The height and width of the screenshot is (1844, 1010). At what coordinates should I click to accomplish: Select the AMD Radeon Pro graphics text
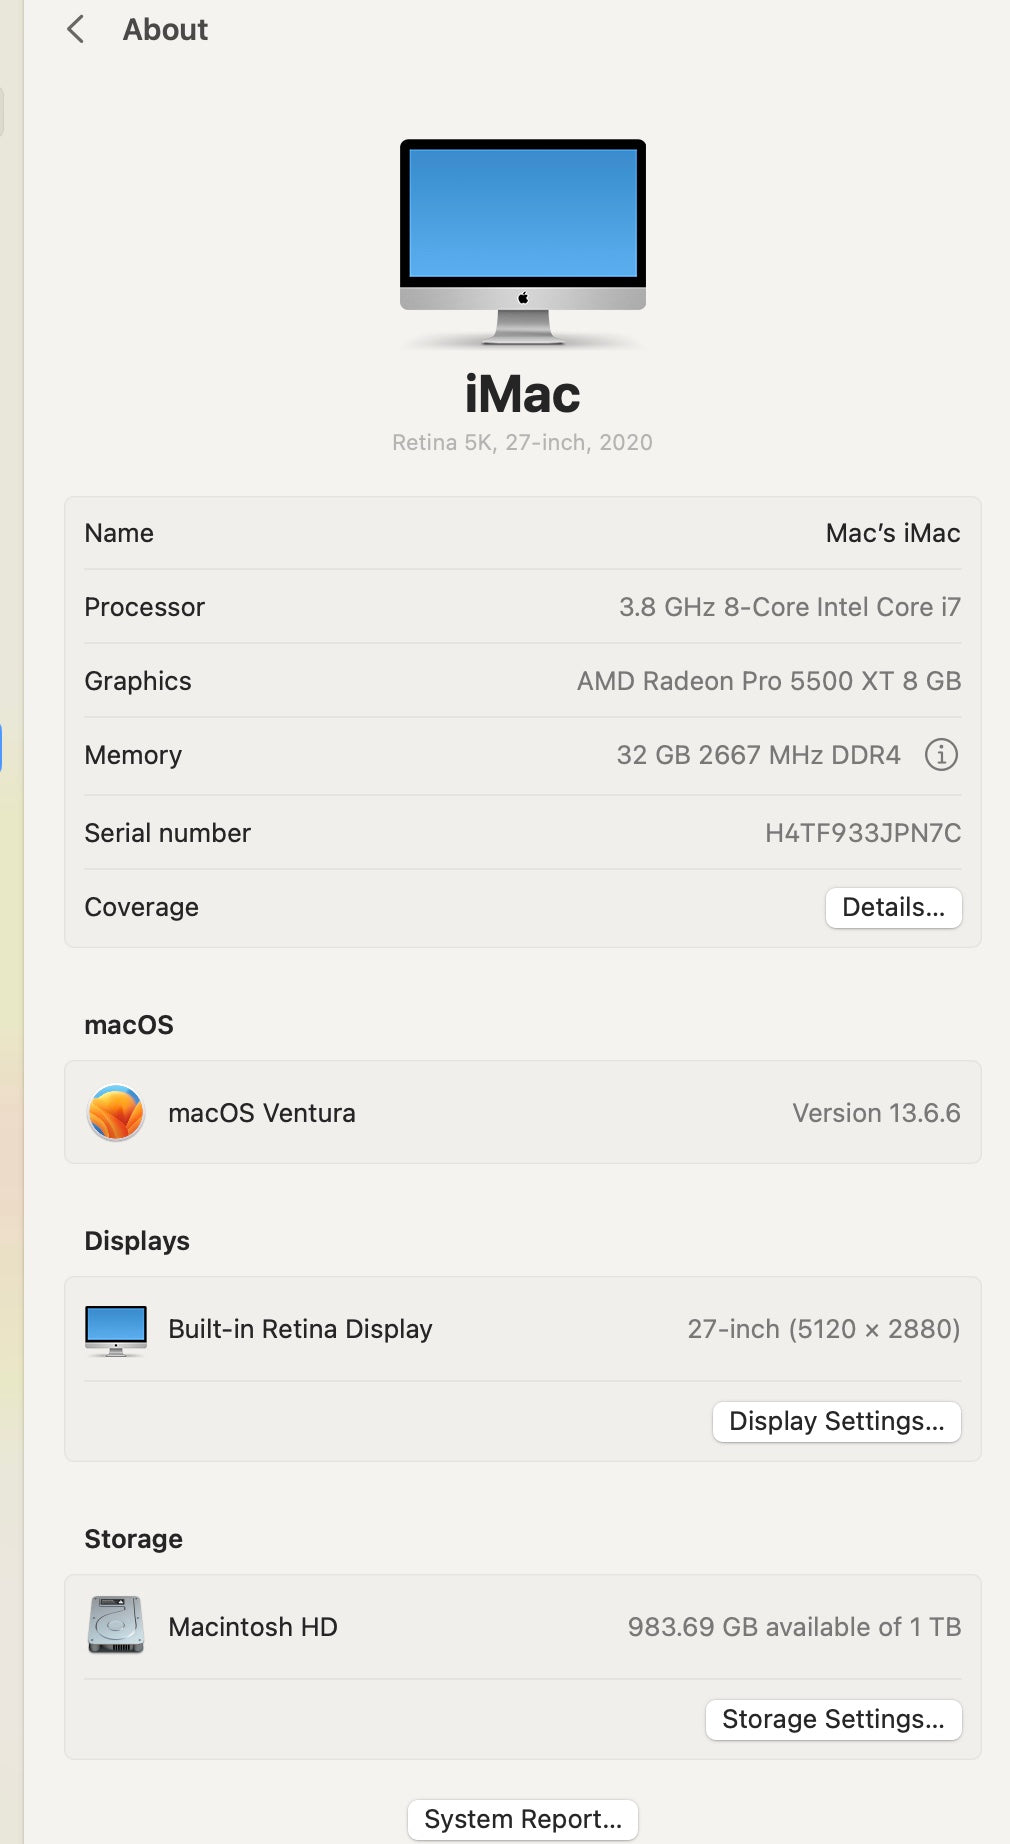[768, 681]
